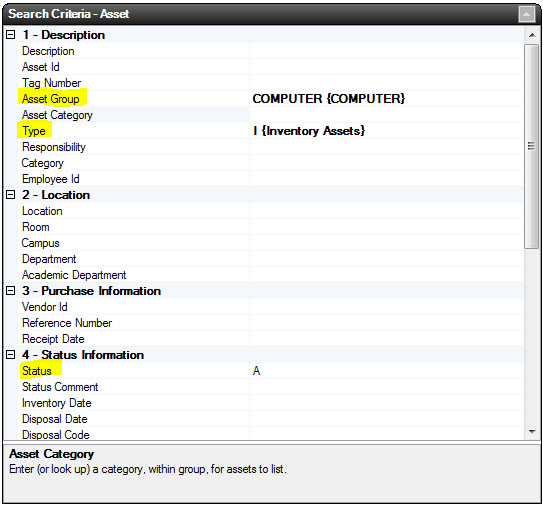Select the Employee Id label
The height and width of the screenshot is (505, 543).
[51, 179]
